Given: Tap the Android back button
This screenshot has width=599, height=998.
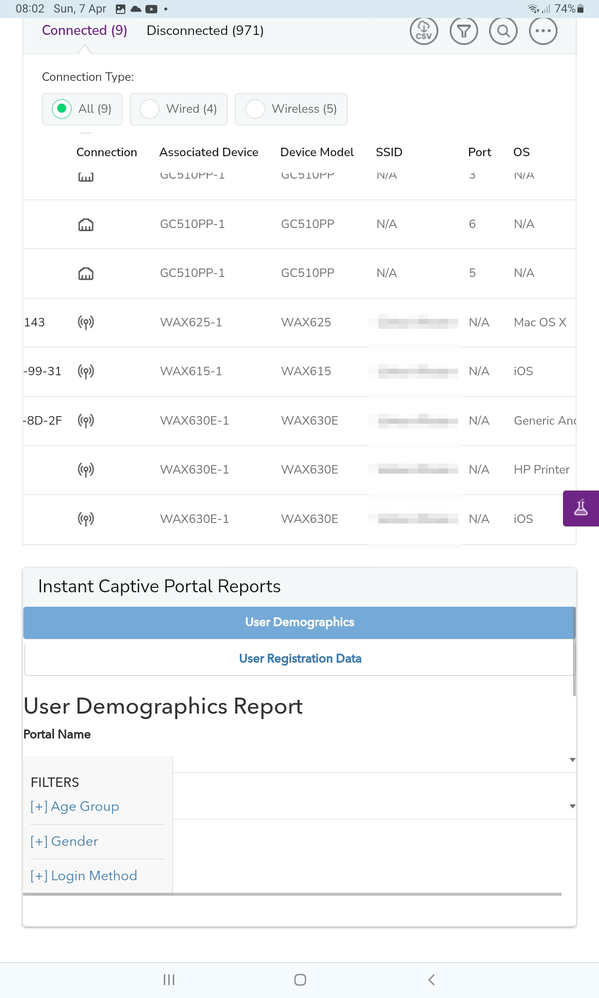Looking at the screenshot, I should point(431,980).
